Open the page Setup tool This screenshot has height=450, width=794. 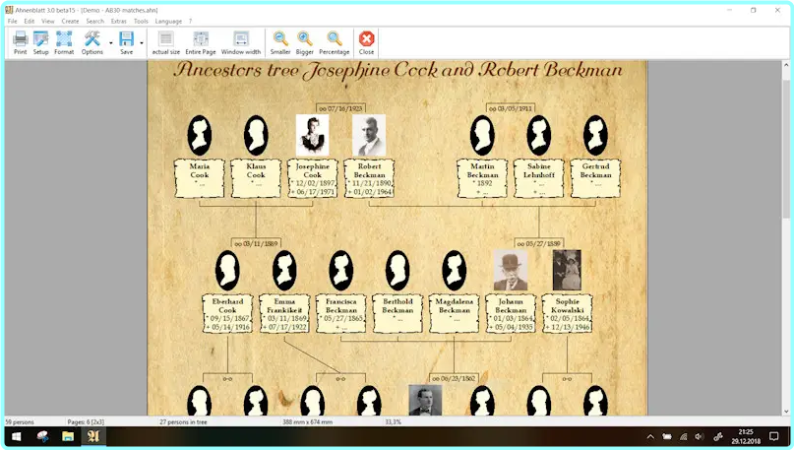pos(41,40)
